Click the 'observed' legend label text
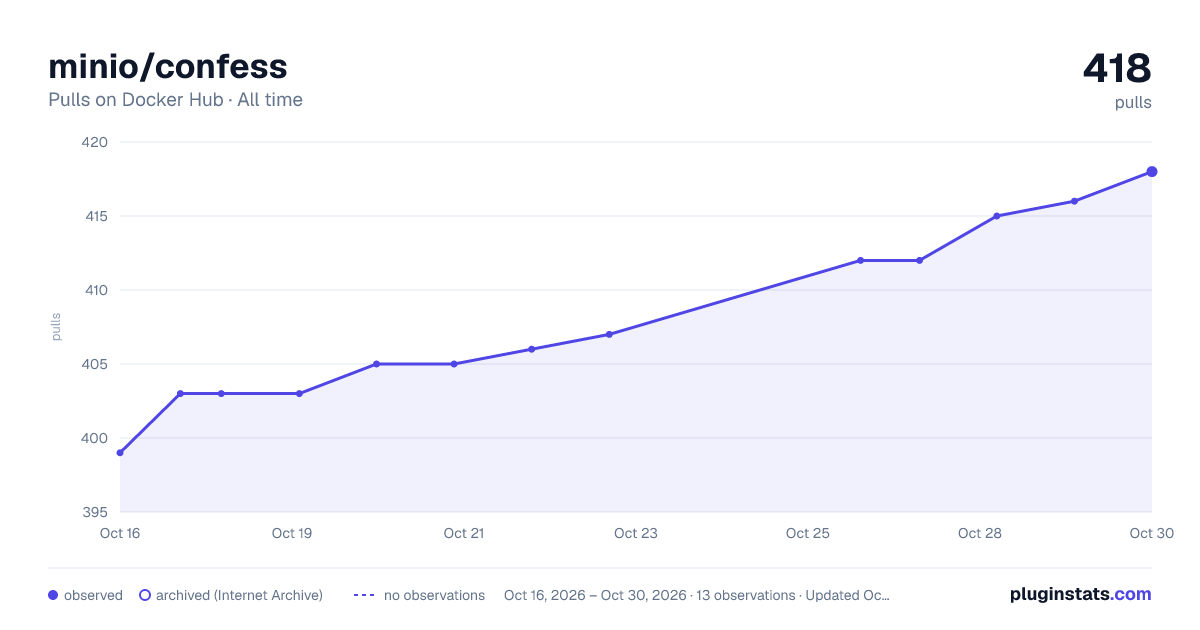Viewport: 1200px width, 630px height. [x=93, y=595]
